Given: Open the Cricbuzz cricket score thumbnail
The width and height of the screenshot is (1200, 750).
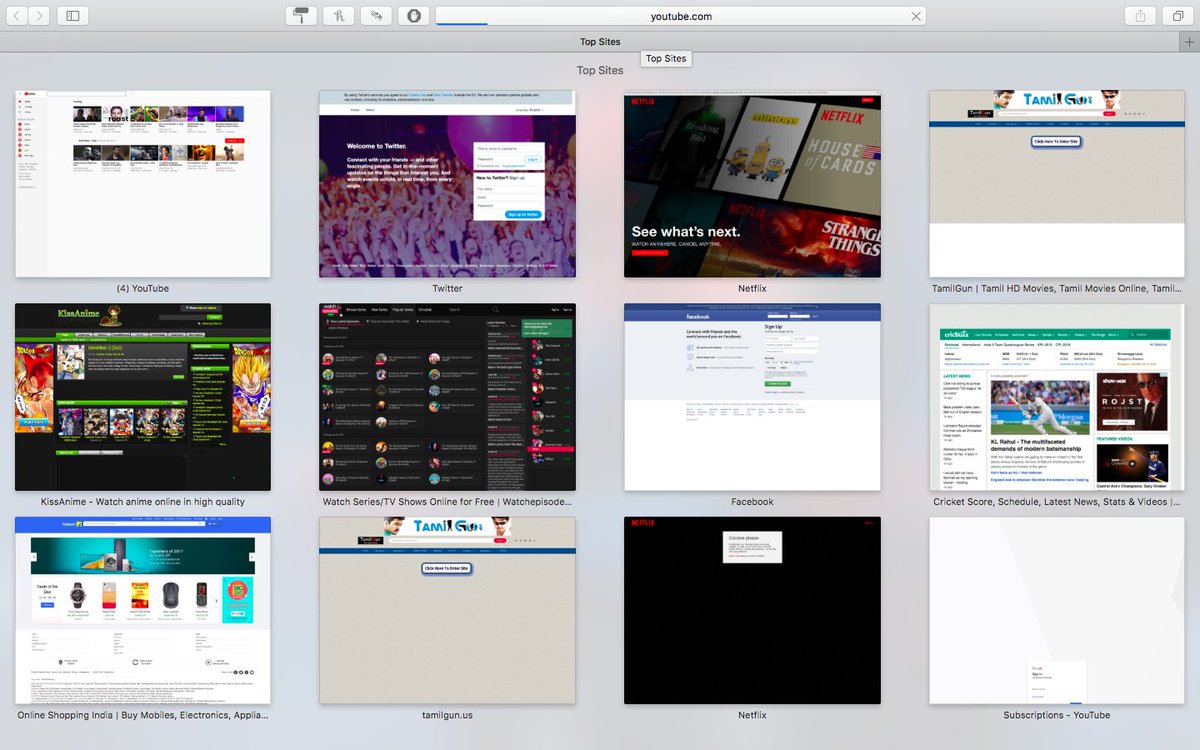Looking at the screenshot, I should point(1057,397).
